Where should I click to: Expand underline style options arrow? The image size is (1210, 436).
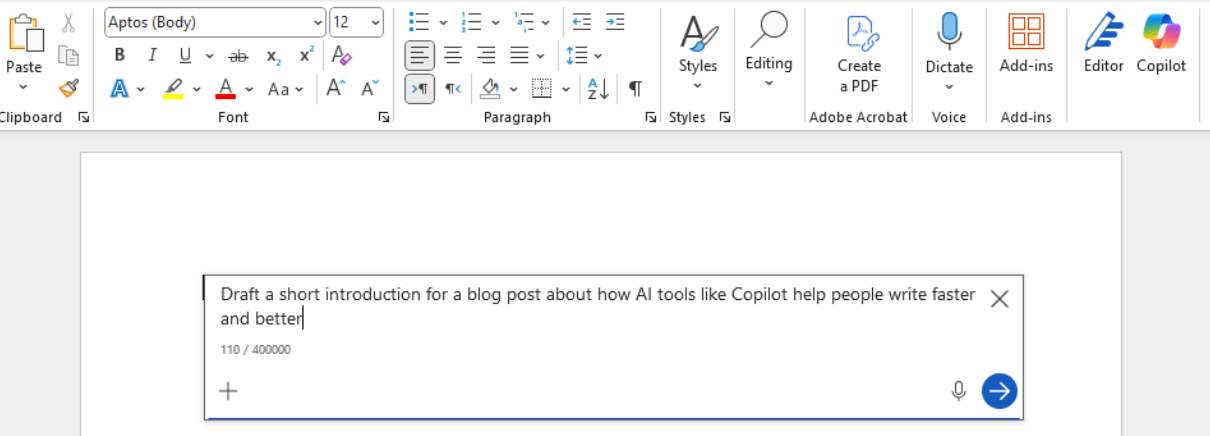(209, 55)
